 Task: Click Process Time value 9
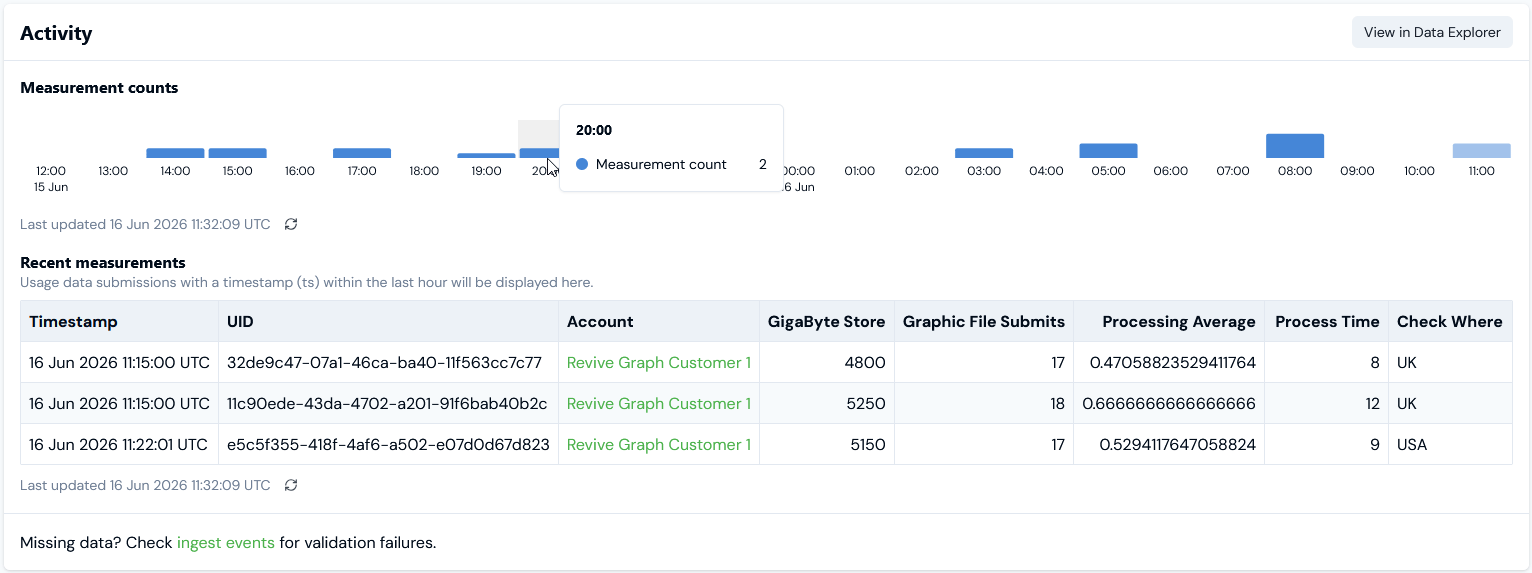[1375, 445]
